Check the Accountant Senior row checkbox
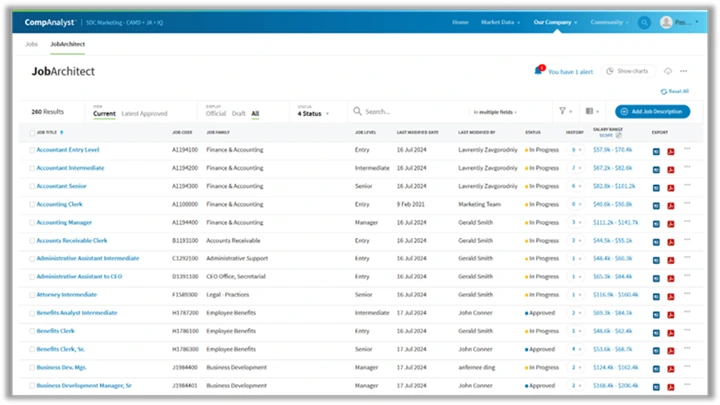The width and height of the screenshot is (720, 405). tap(32, 186)
